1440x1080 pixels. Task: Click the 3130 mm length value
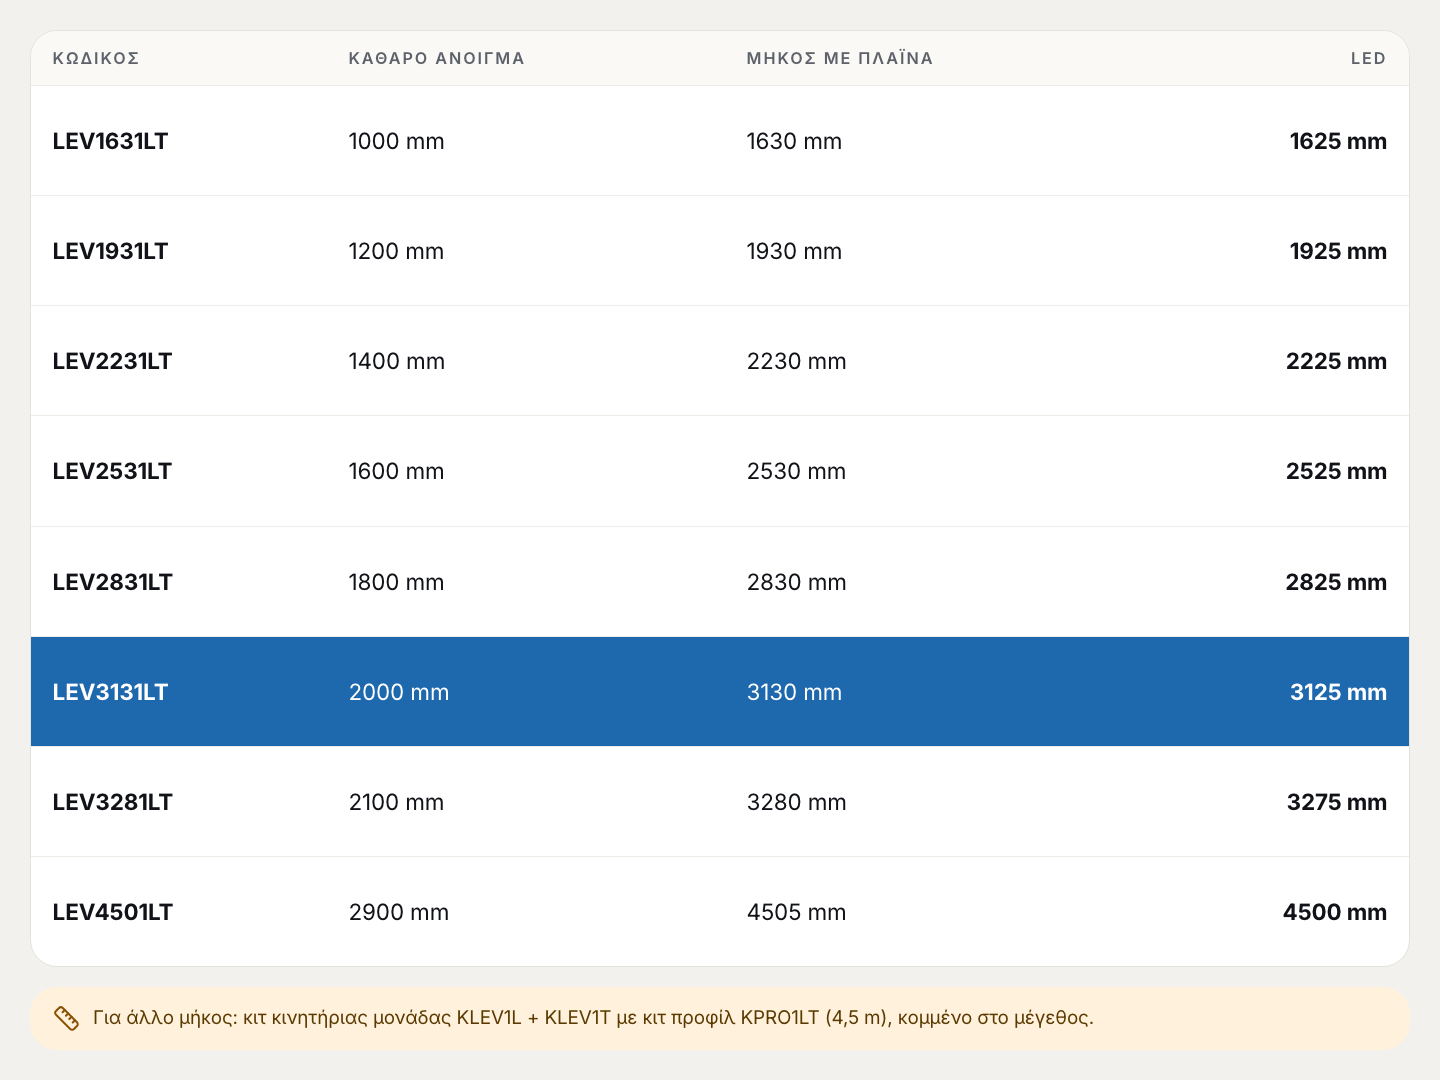coord(794,692)
